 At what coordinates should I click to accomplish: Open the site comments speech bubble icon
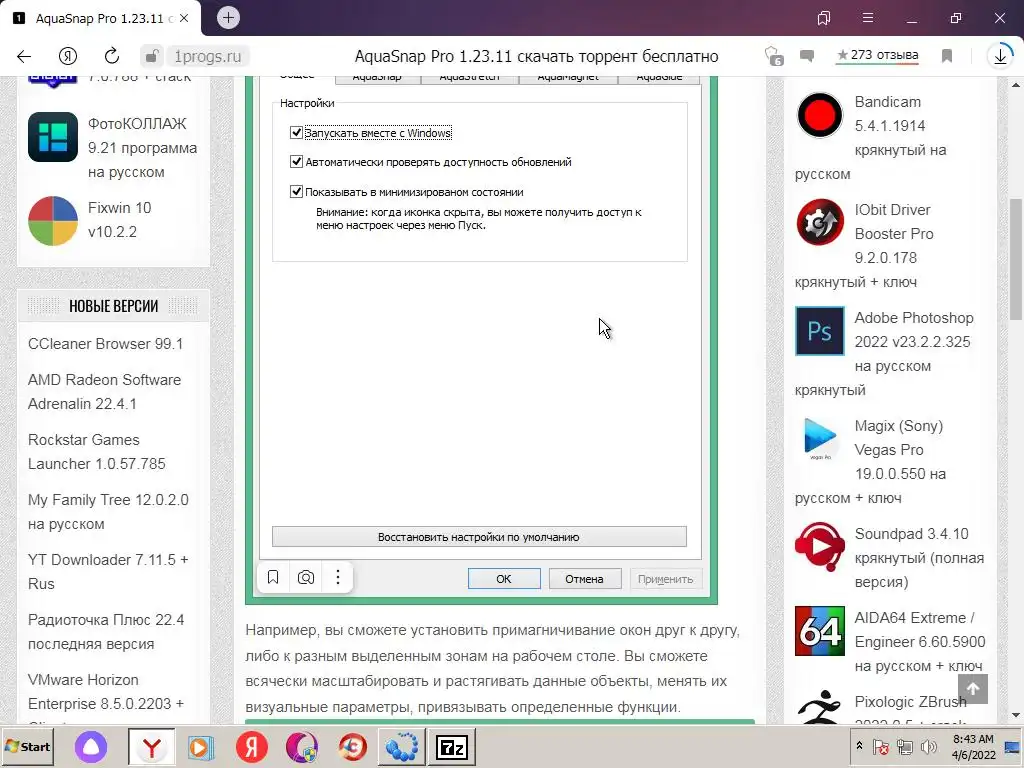pos(807,56)
